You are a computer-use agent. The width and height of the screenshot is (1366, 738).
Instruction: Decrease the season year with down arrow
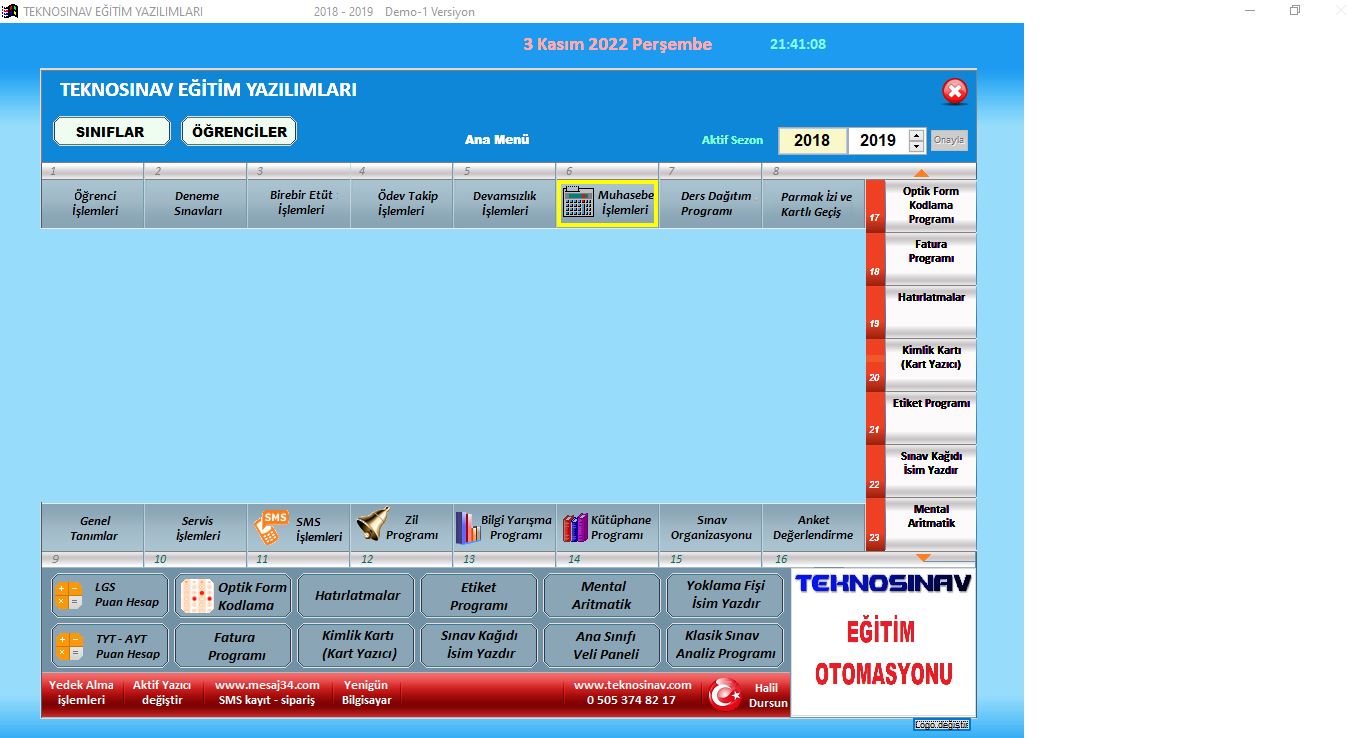(x=916, y=147)
